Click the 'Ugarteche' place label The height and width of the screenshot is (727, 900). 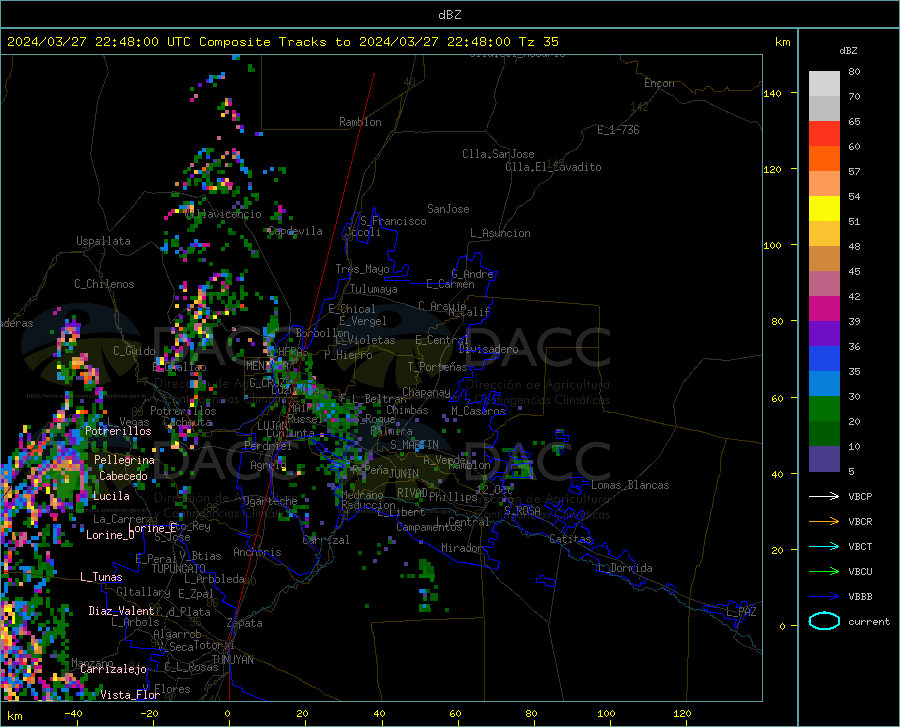[270, 501]
